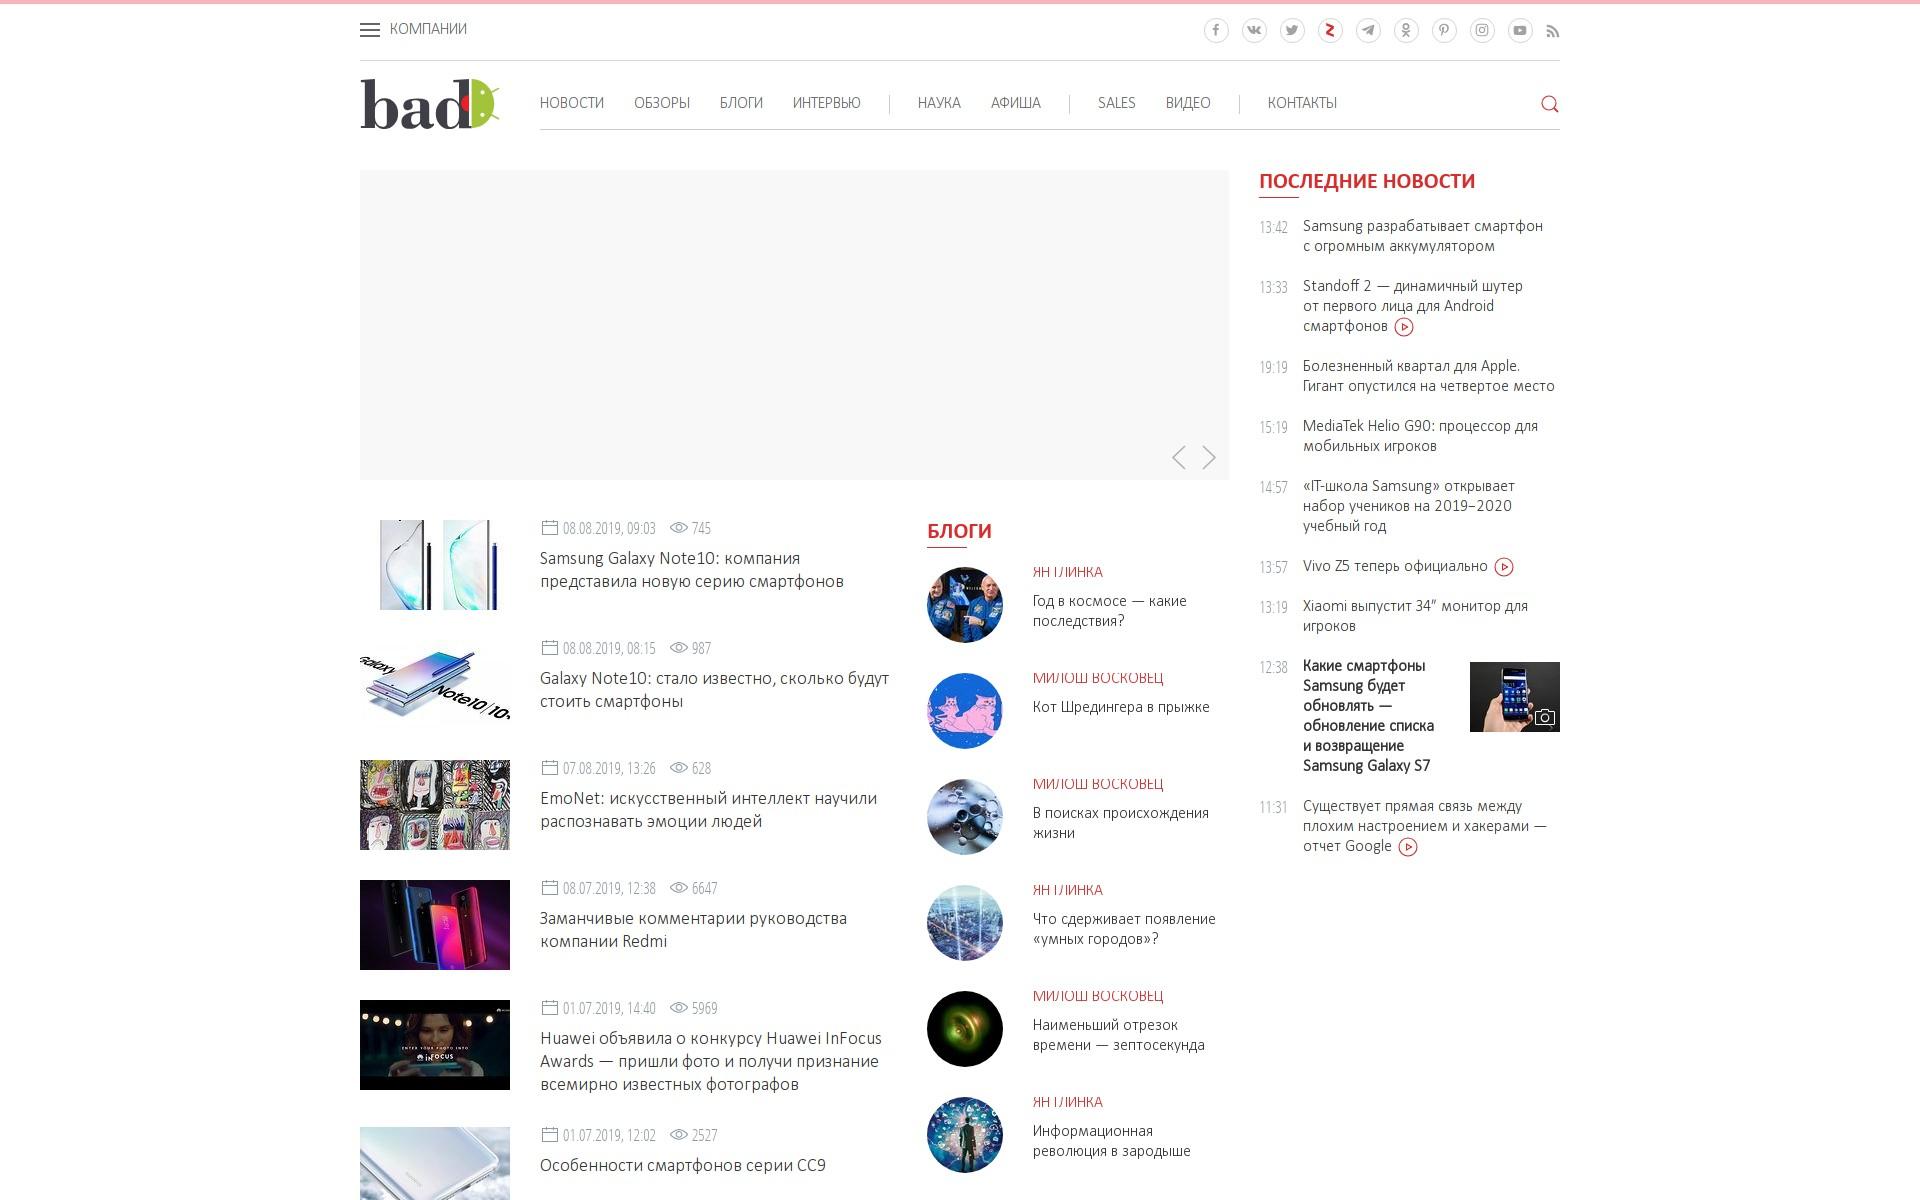1920x1200 pixels.
Task: Open the Контакты page
Action: click(x=1302, y=103)
